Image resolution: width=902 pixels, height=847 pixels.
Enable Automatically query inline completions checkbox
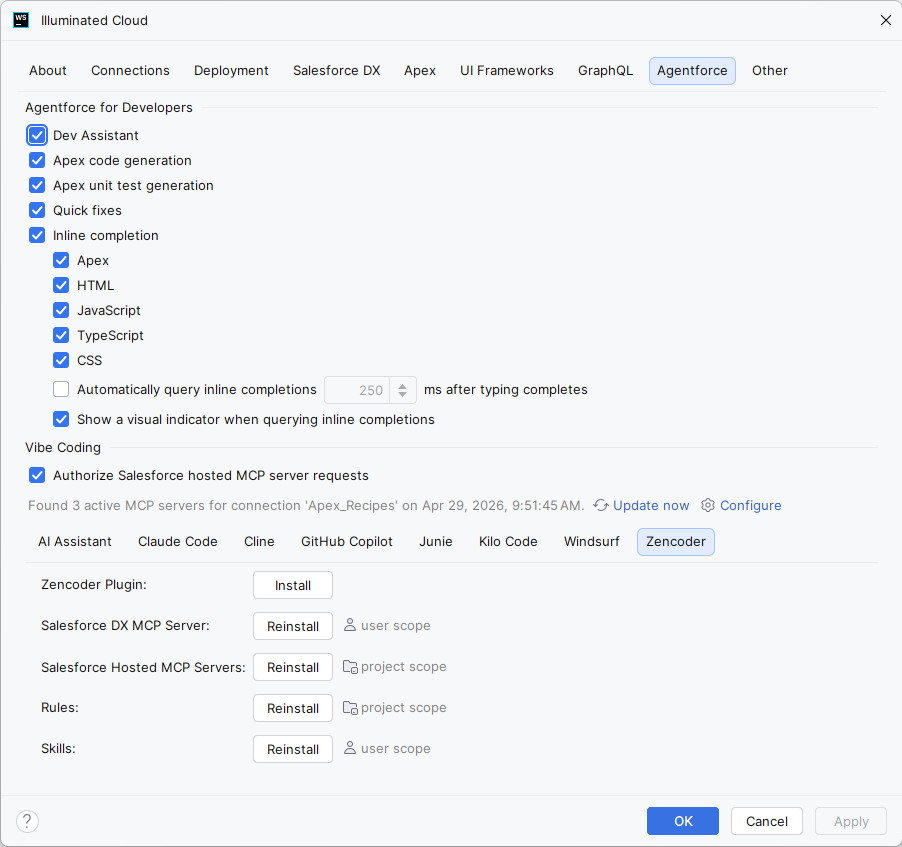(x=61, y=390)
